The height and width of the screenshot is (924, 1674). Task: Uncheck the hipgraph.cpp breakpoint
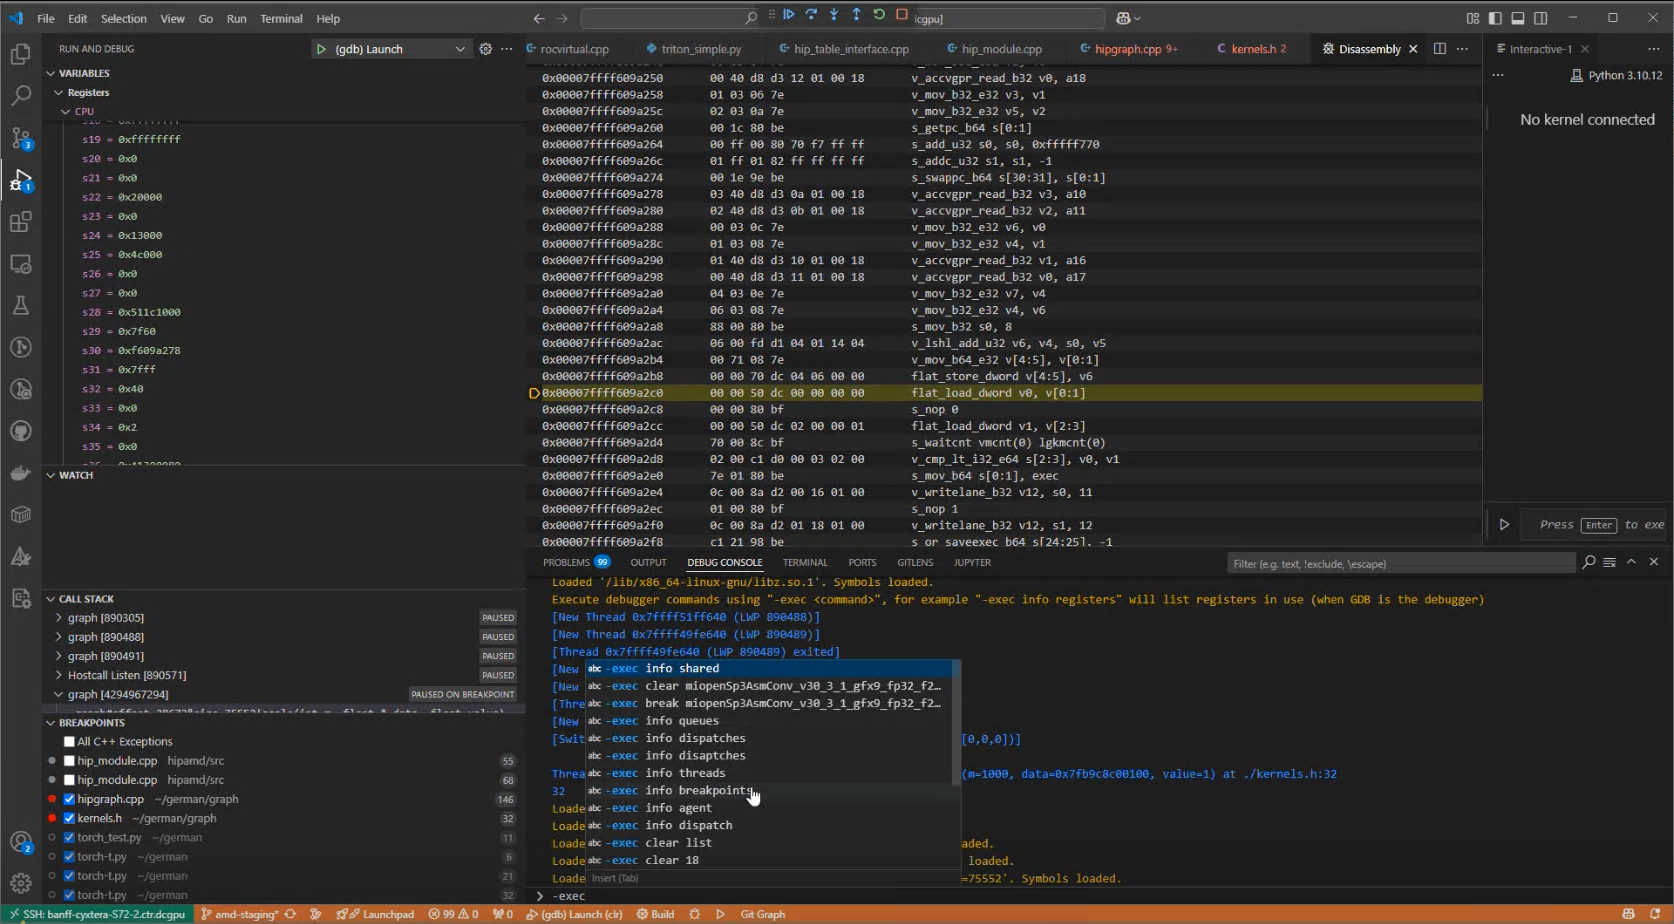(x=69, y=799)
